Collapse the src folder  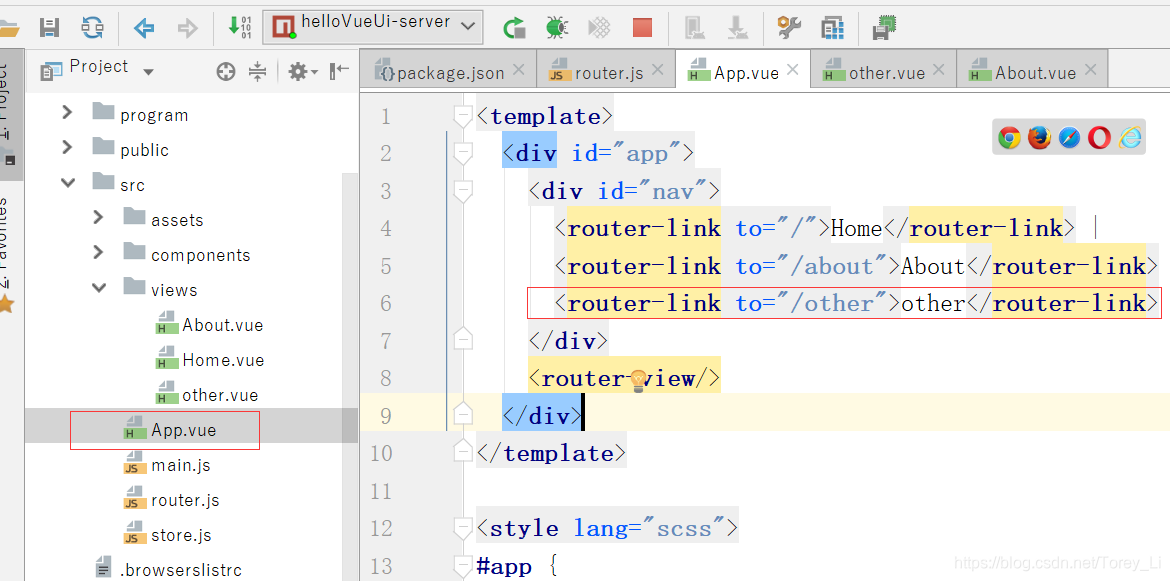(68, 183)
